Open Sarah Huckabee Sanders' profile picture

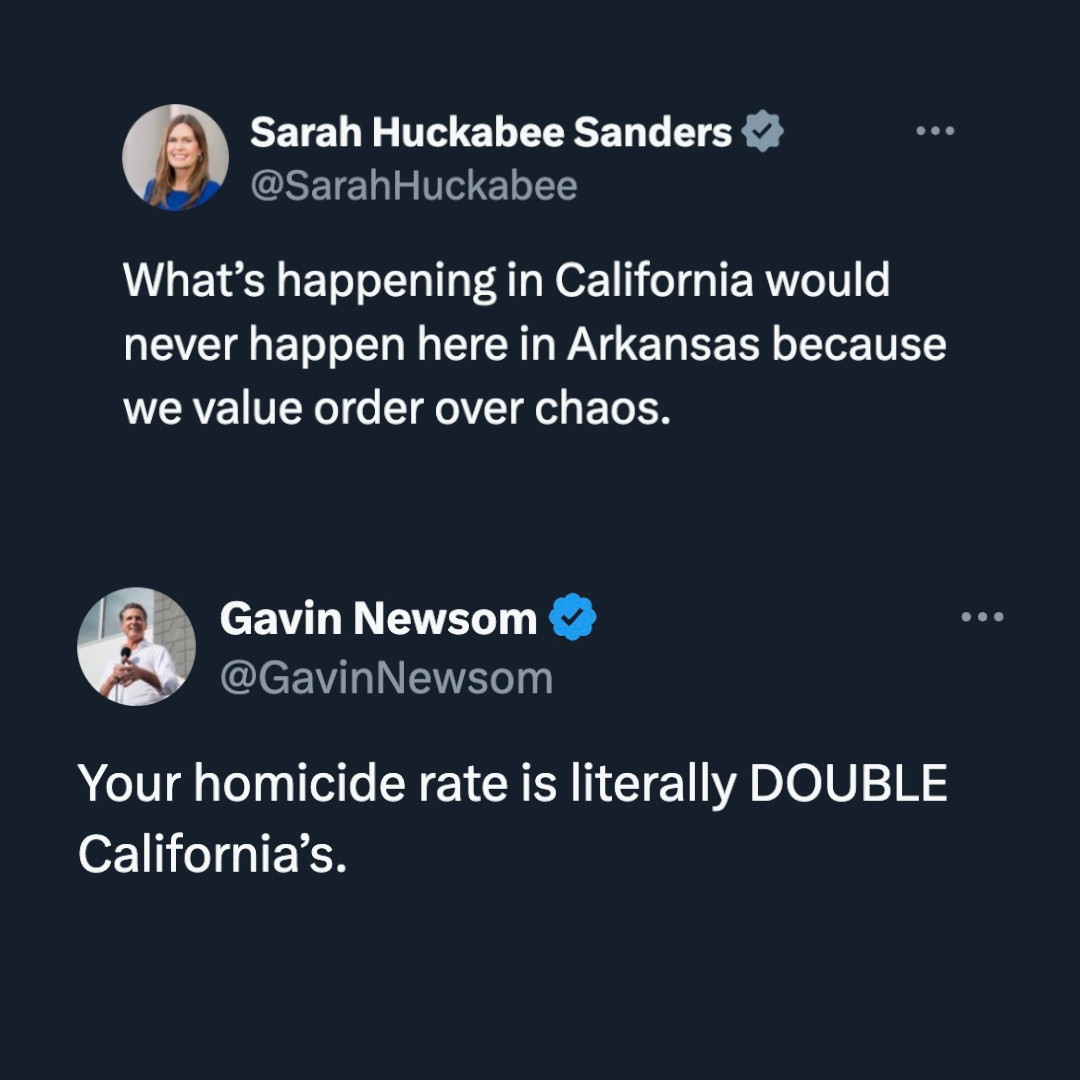tap(175, 158)
